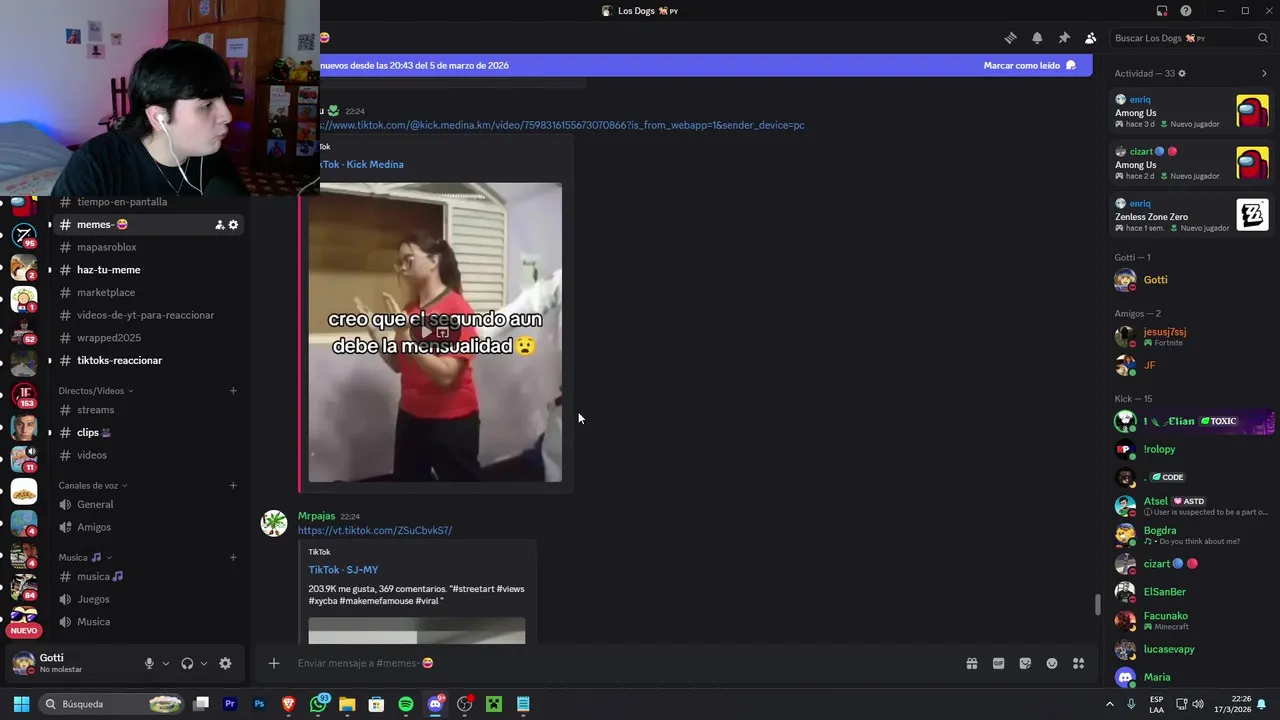Image resolution: width=1280 pixels, height=720 pixels.
Task: Toggle the member list icon
Action: [1091, 38]
